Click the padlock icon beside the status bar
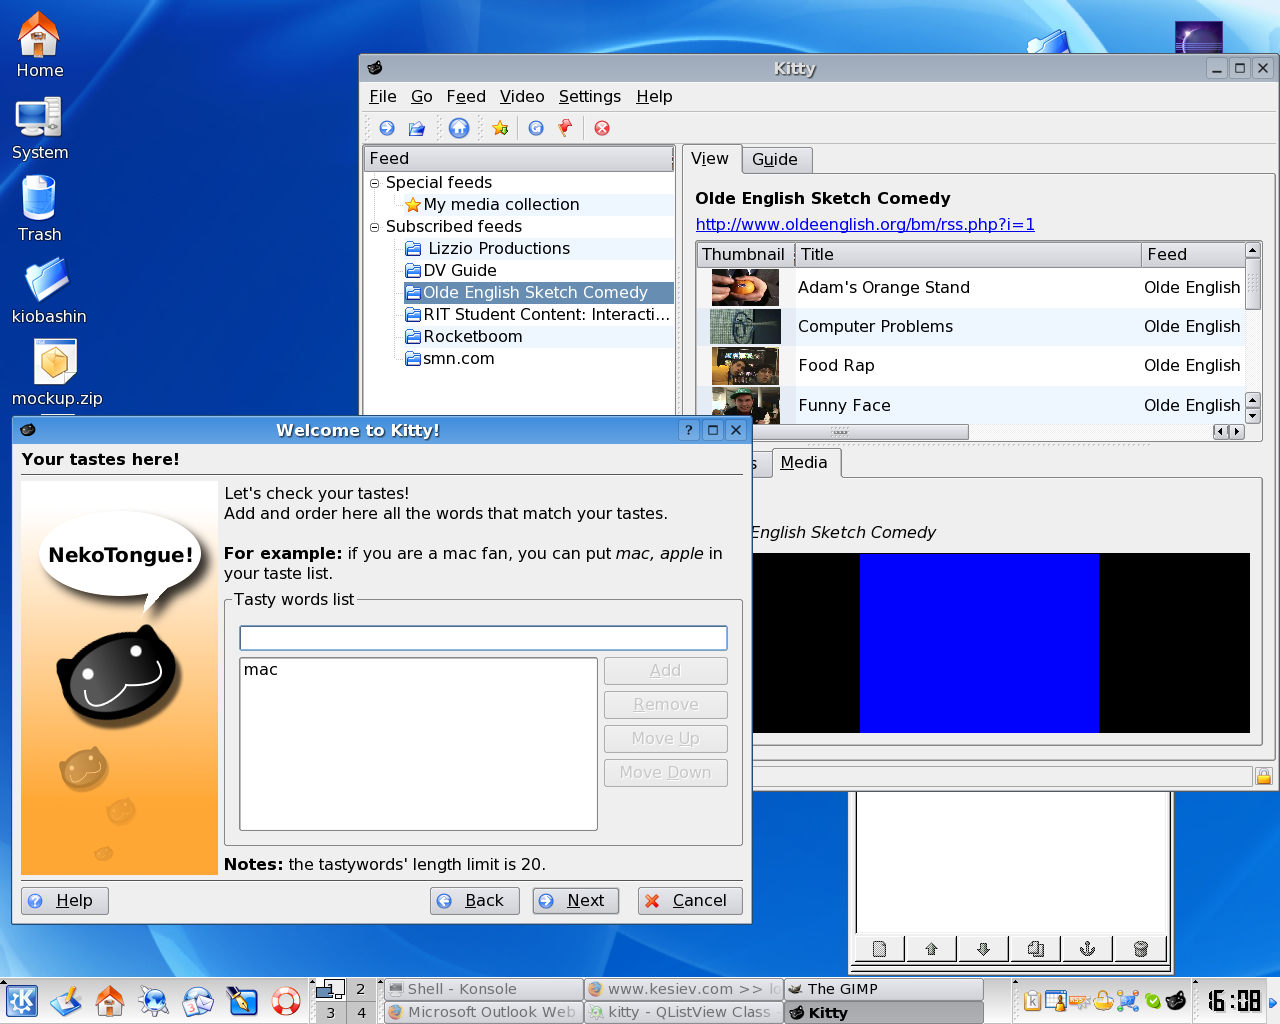 (x=1263, y=776)
